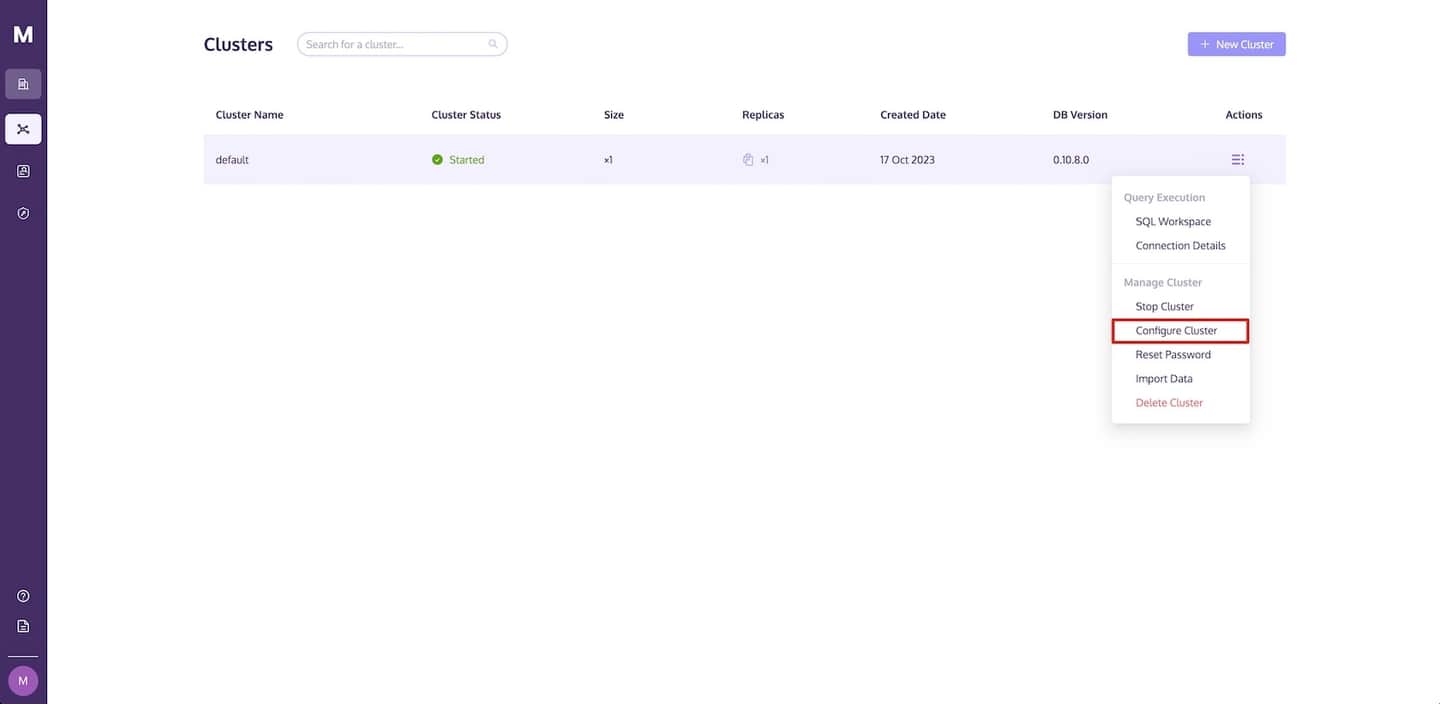Select the Clusters icon in the sidebar

23,129
